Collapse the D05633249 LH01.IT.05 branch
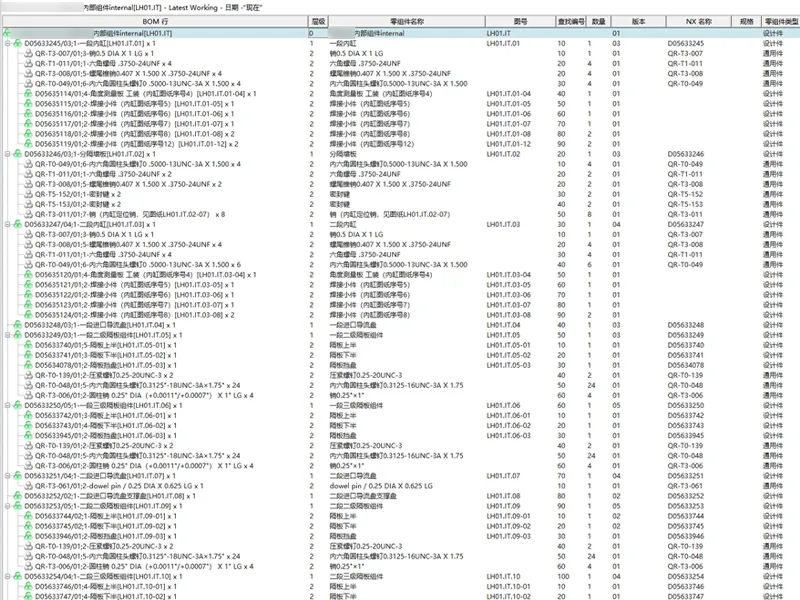The image size is (800, 600). coord(8,335)
